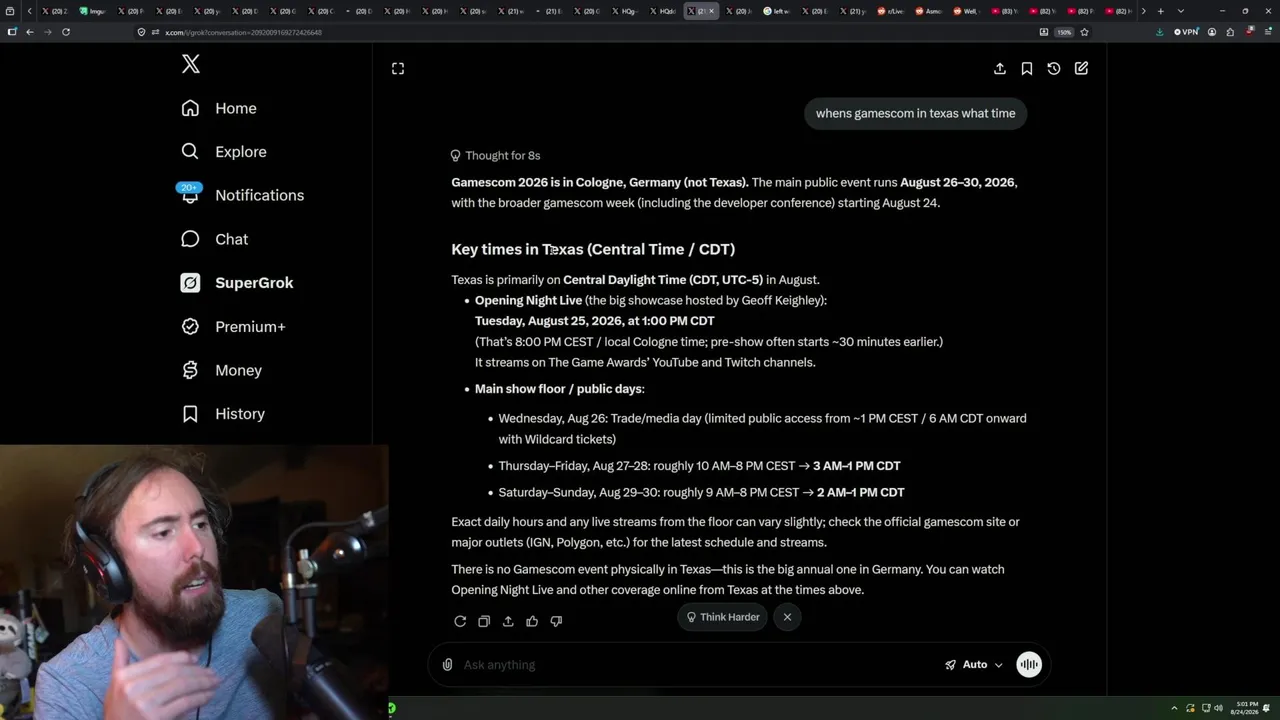Viewport: 1280px width, 720px height.
Task: Share the Grok conversation from the header
Action: [x=1000, y=68]
